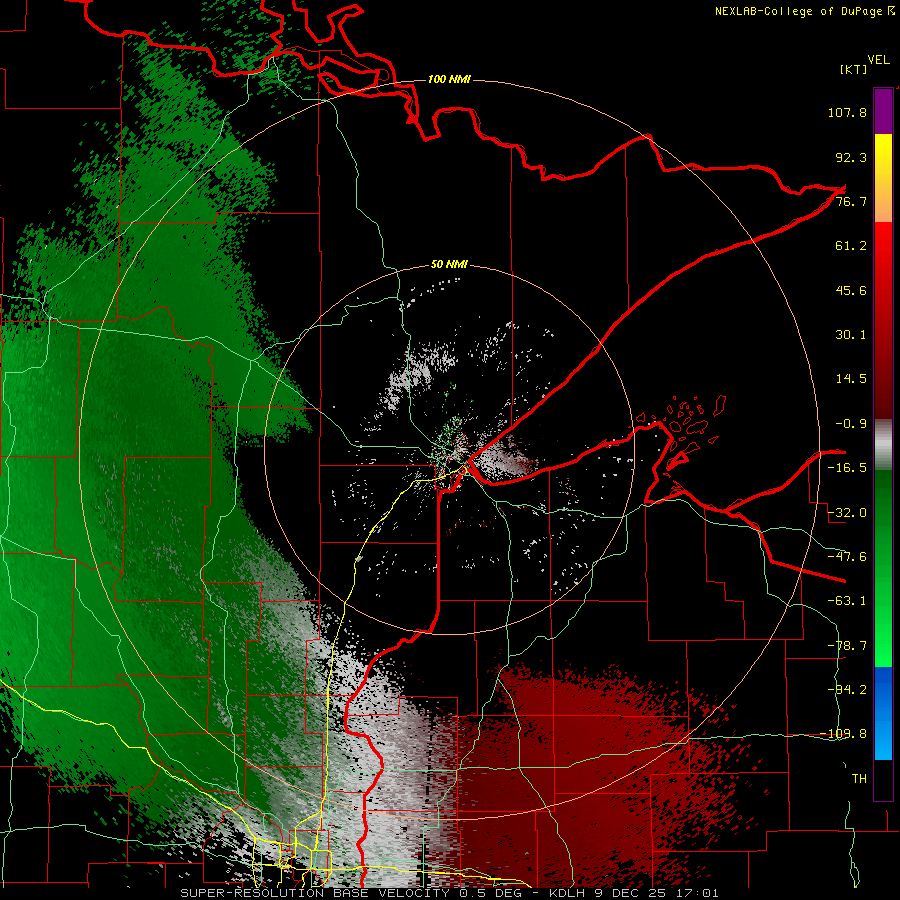The width and height of the screenshot is (900, 900).
Task: Click the [KT] units label
Action: (x=853, y=69)
